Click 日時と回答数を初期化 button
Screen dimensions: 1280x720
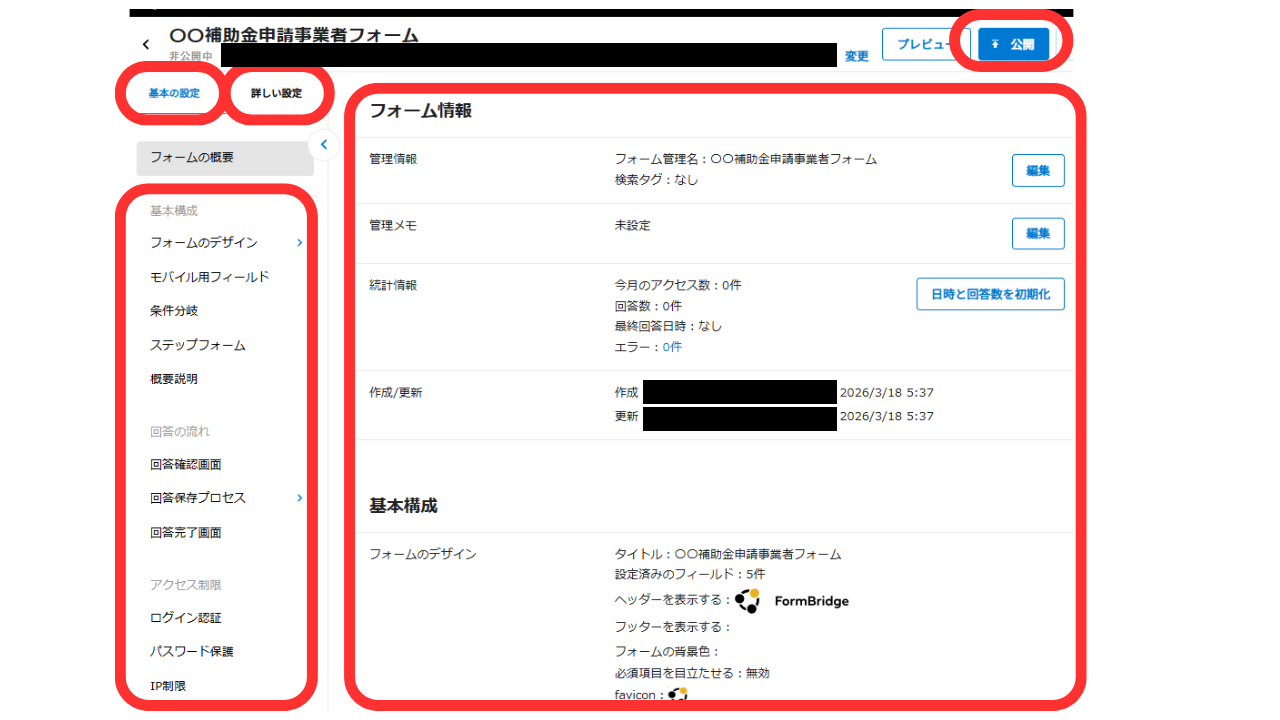point(990,294)
